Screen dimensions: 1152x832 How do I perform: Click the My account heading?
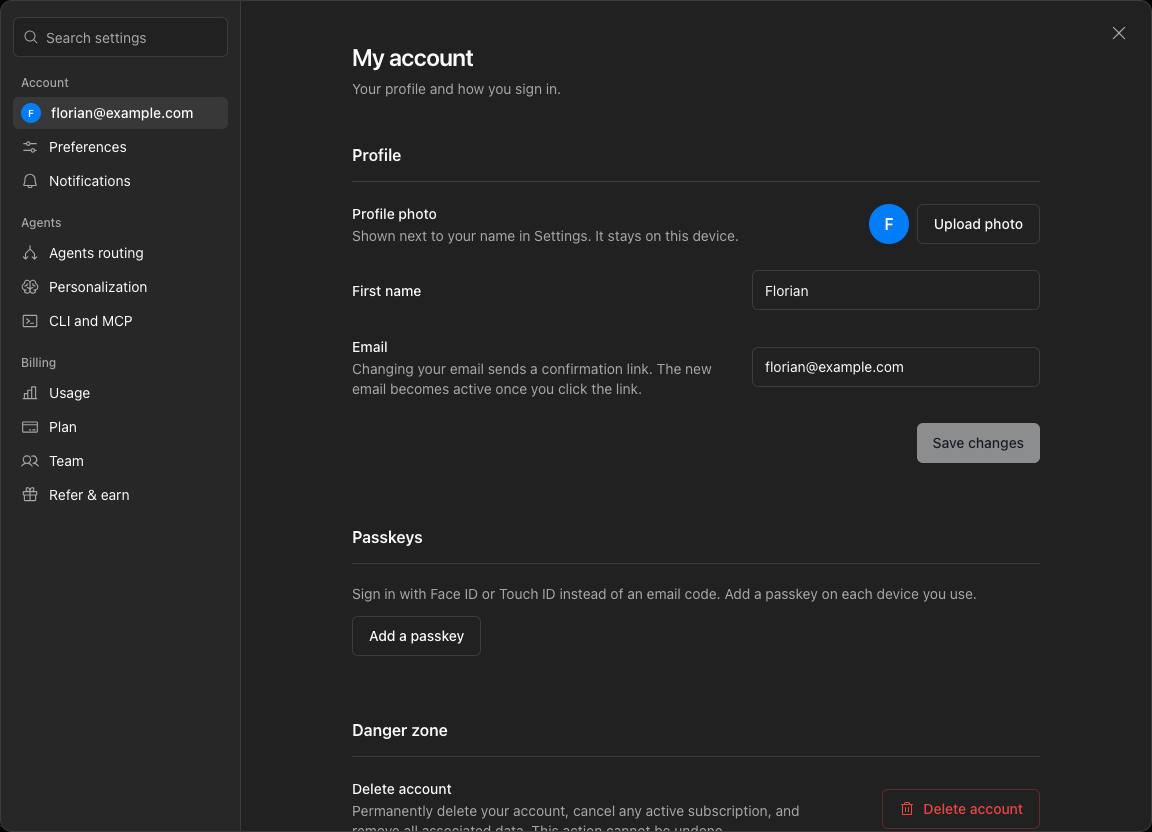tap(412, 58)
